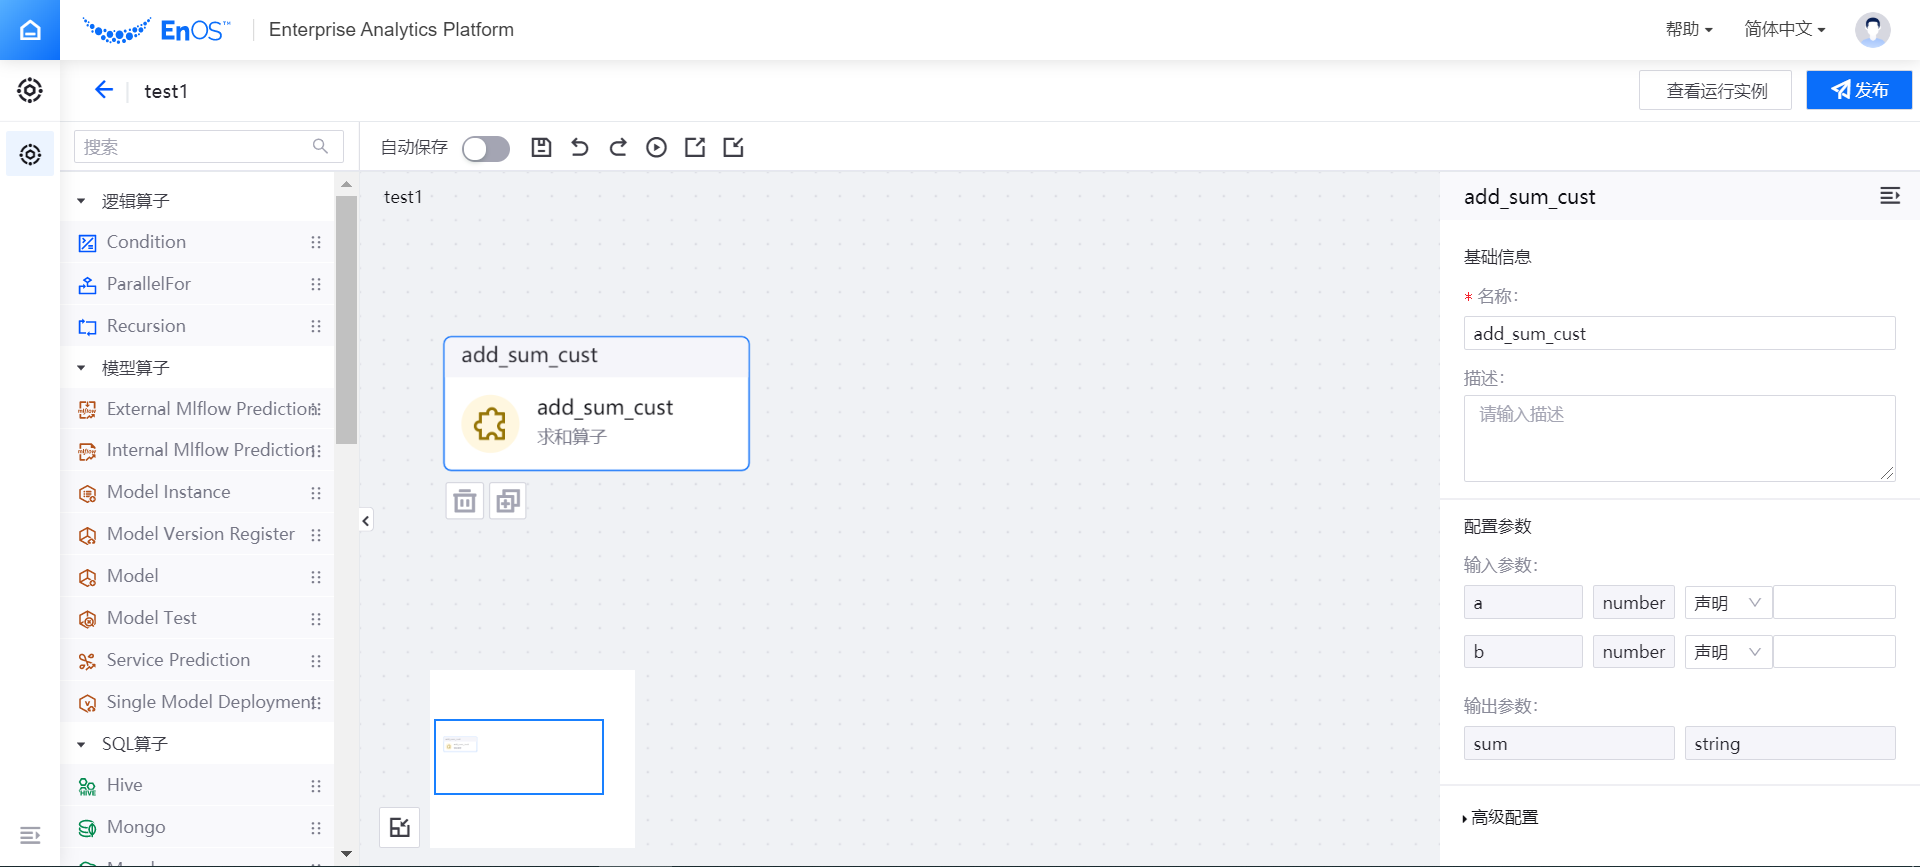Open the 声明 dropdown for parameter b
Screen dimensions: 1920x867
1728,652
